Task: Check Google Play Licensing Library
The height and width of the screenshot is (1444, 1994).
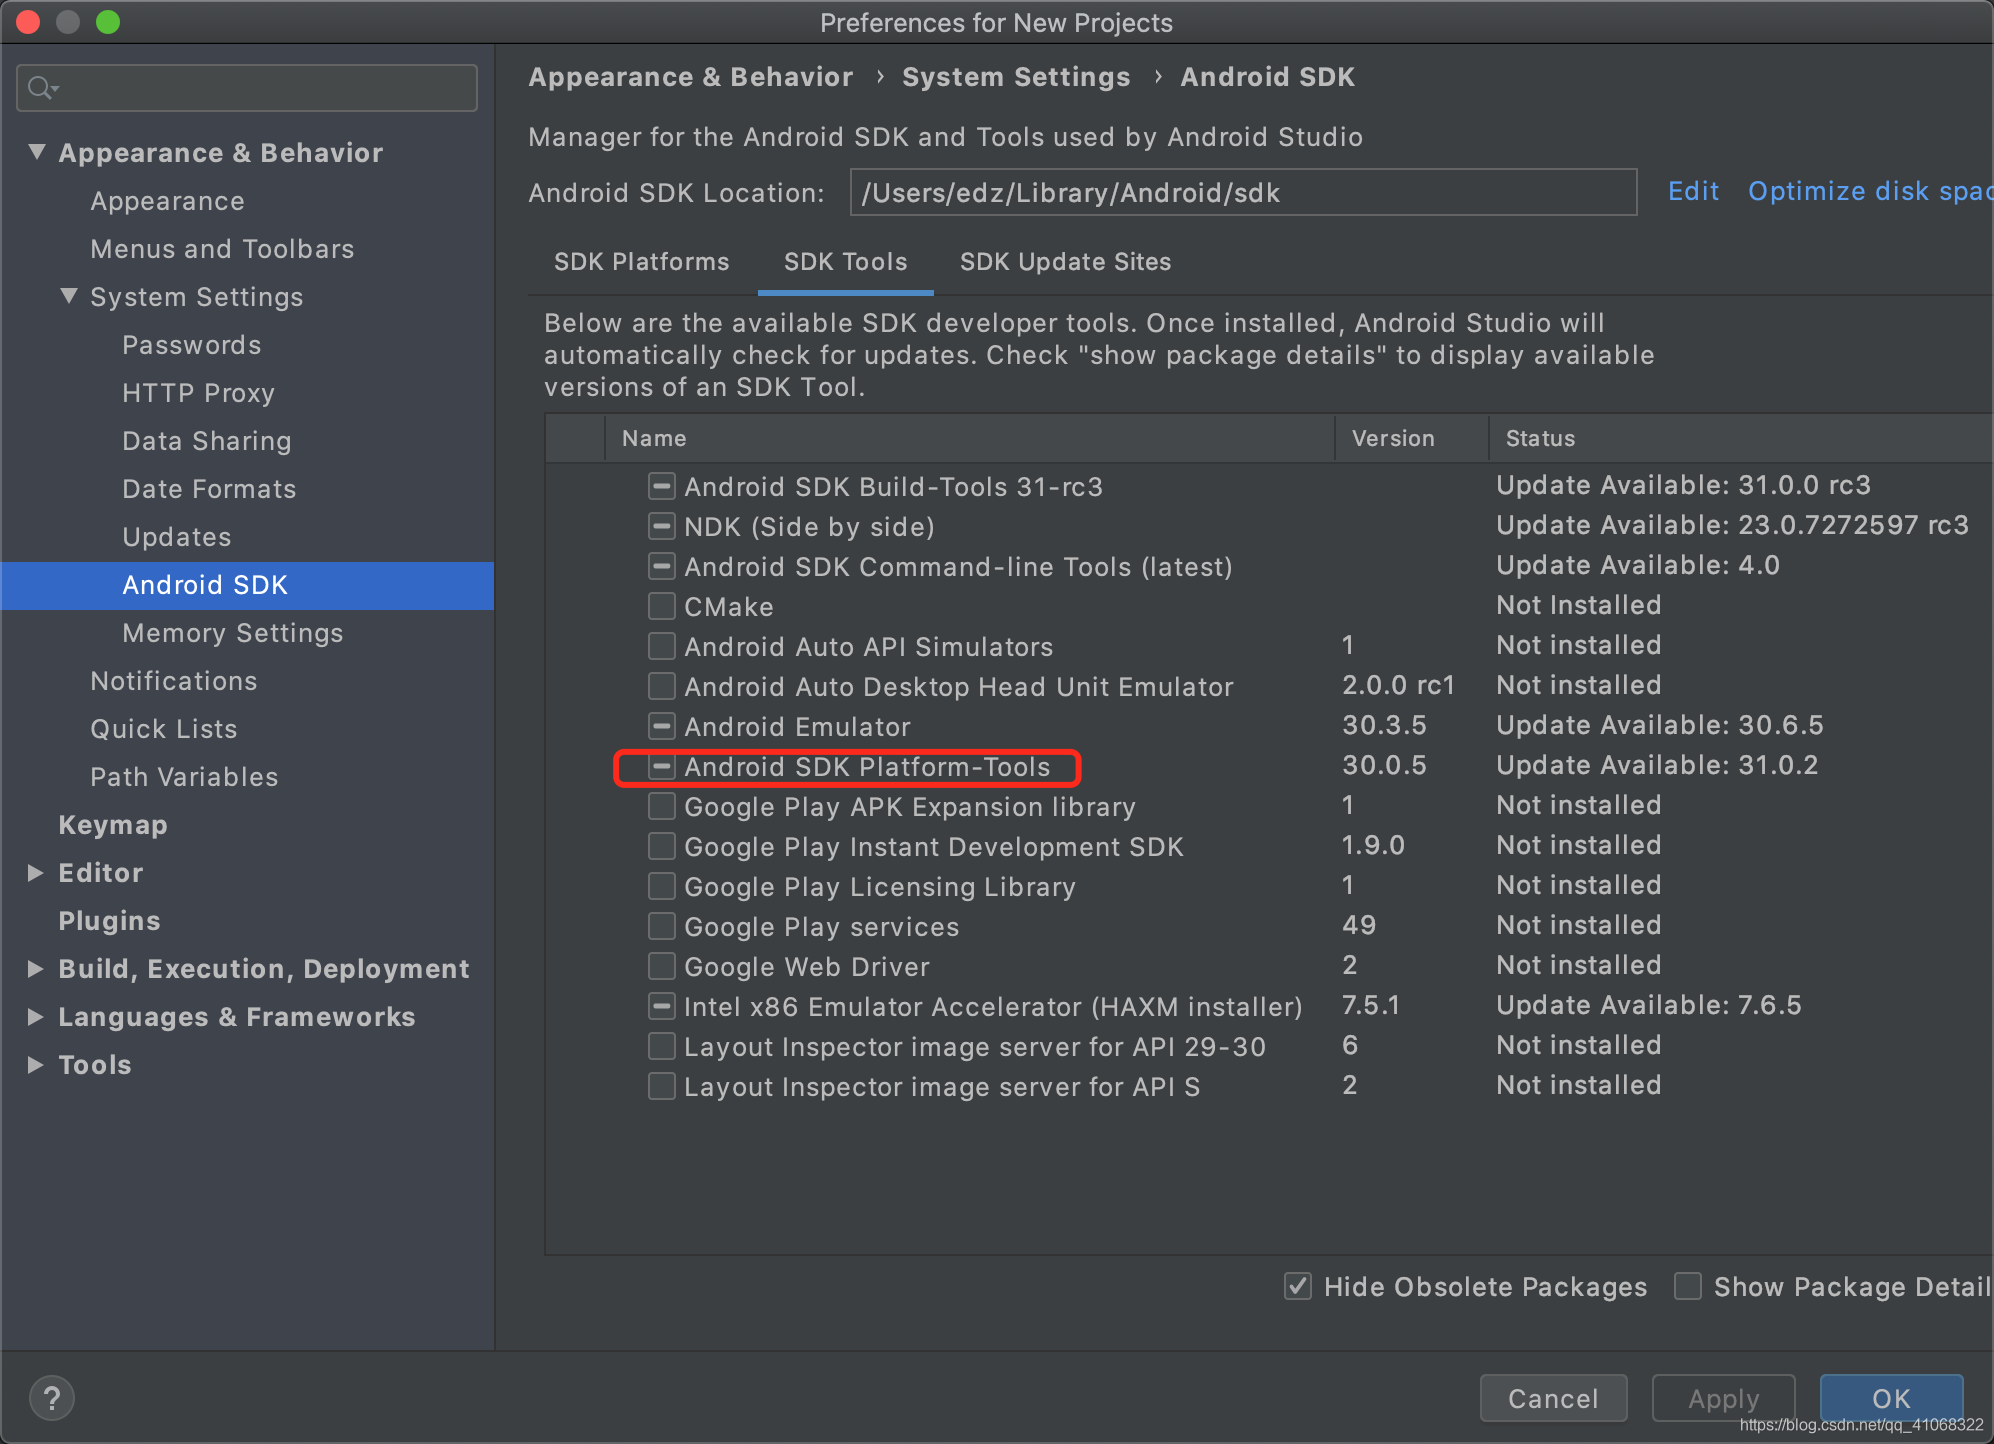Action: tap(661, 887)
